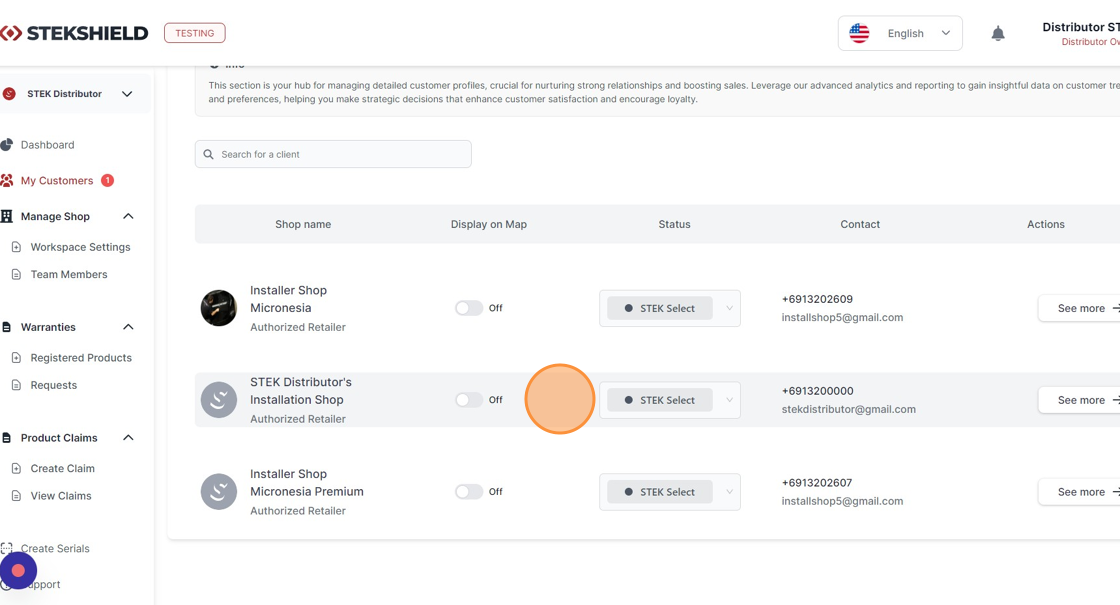
Task: Click the Product Claims section icon
Action: point(7,438)
